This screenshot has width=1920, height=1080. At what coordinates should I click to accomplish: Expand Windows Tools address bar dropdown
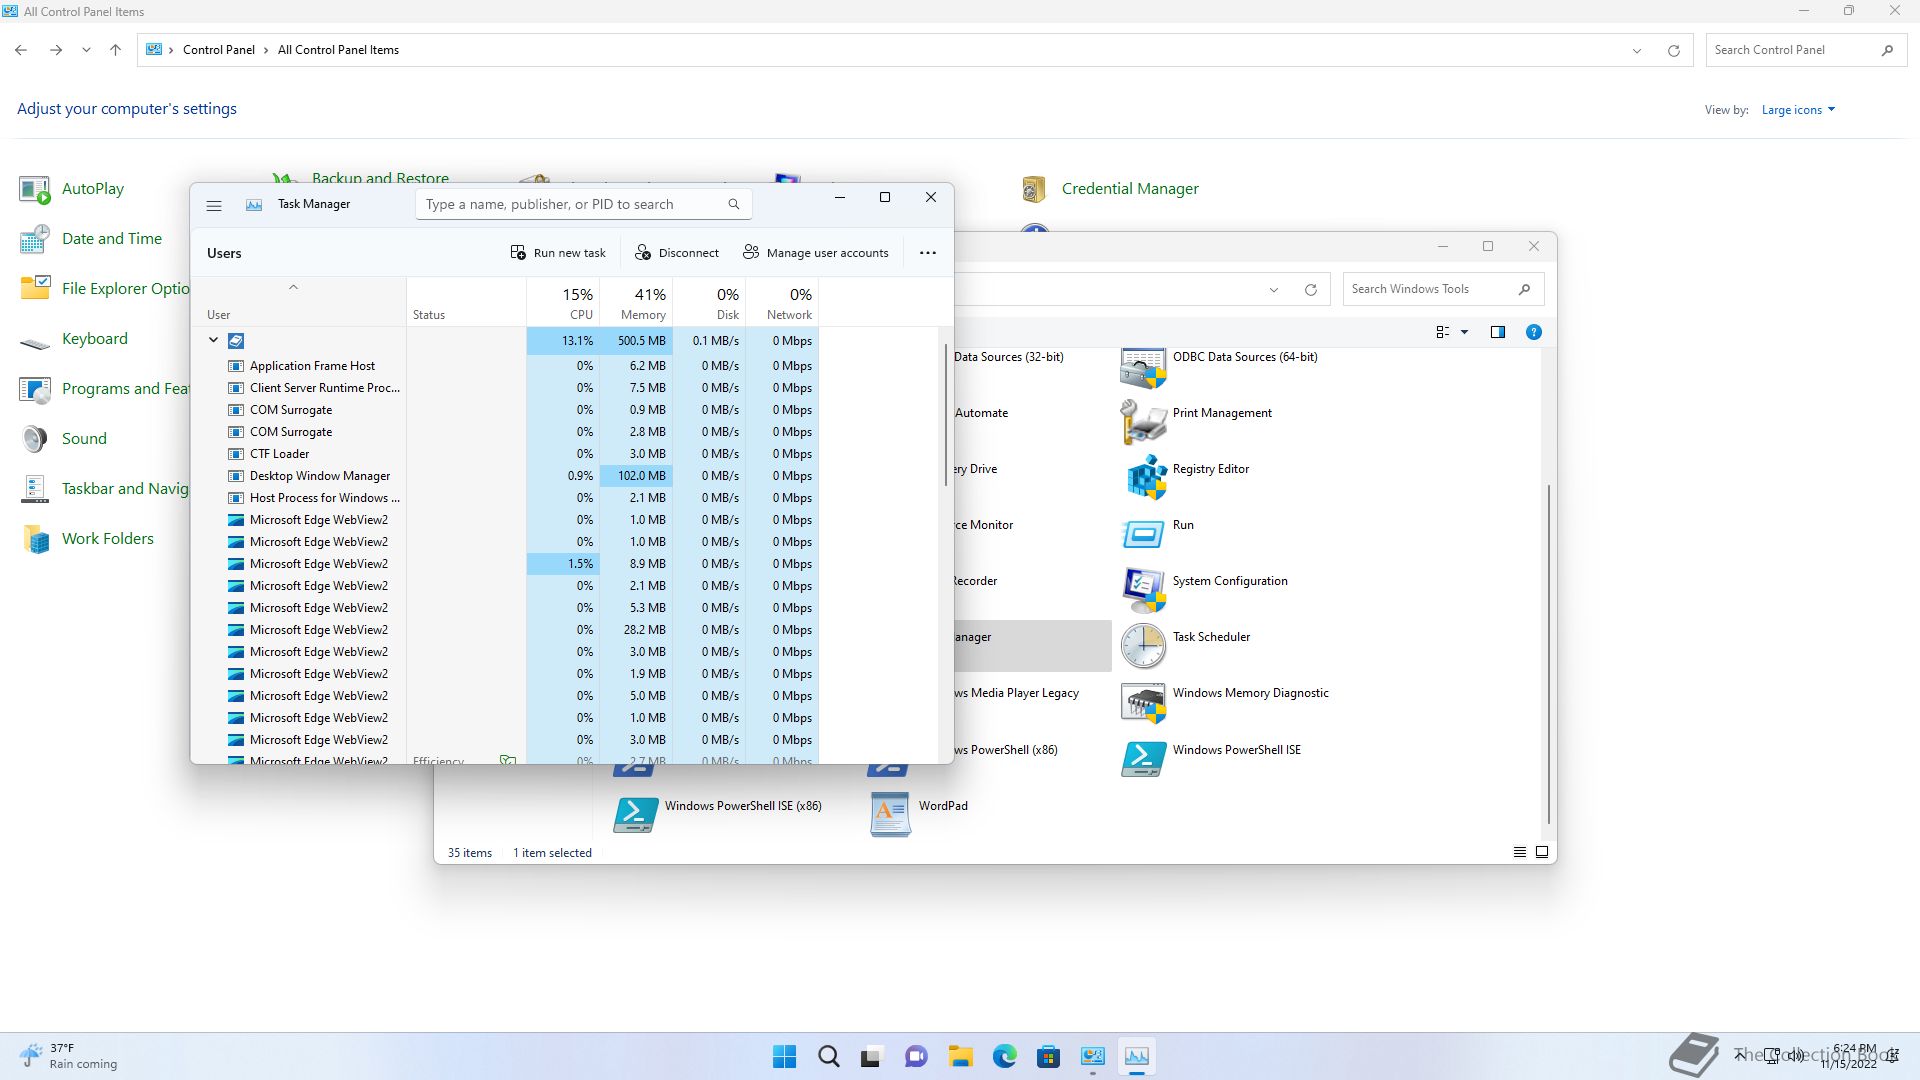click(x=1274, y=290)
